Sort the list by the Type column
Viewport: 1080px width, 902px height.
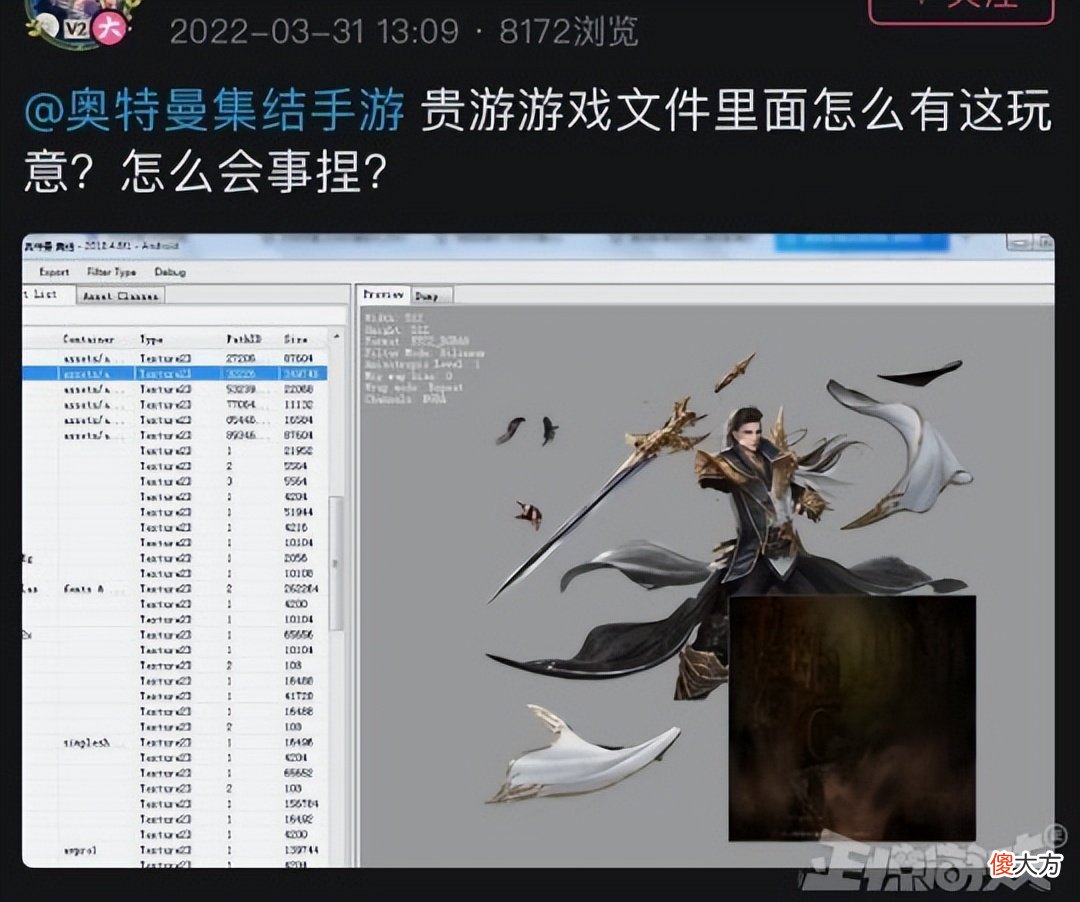tap(152, 339)
